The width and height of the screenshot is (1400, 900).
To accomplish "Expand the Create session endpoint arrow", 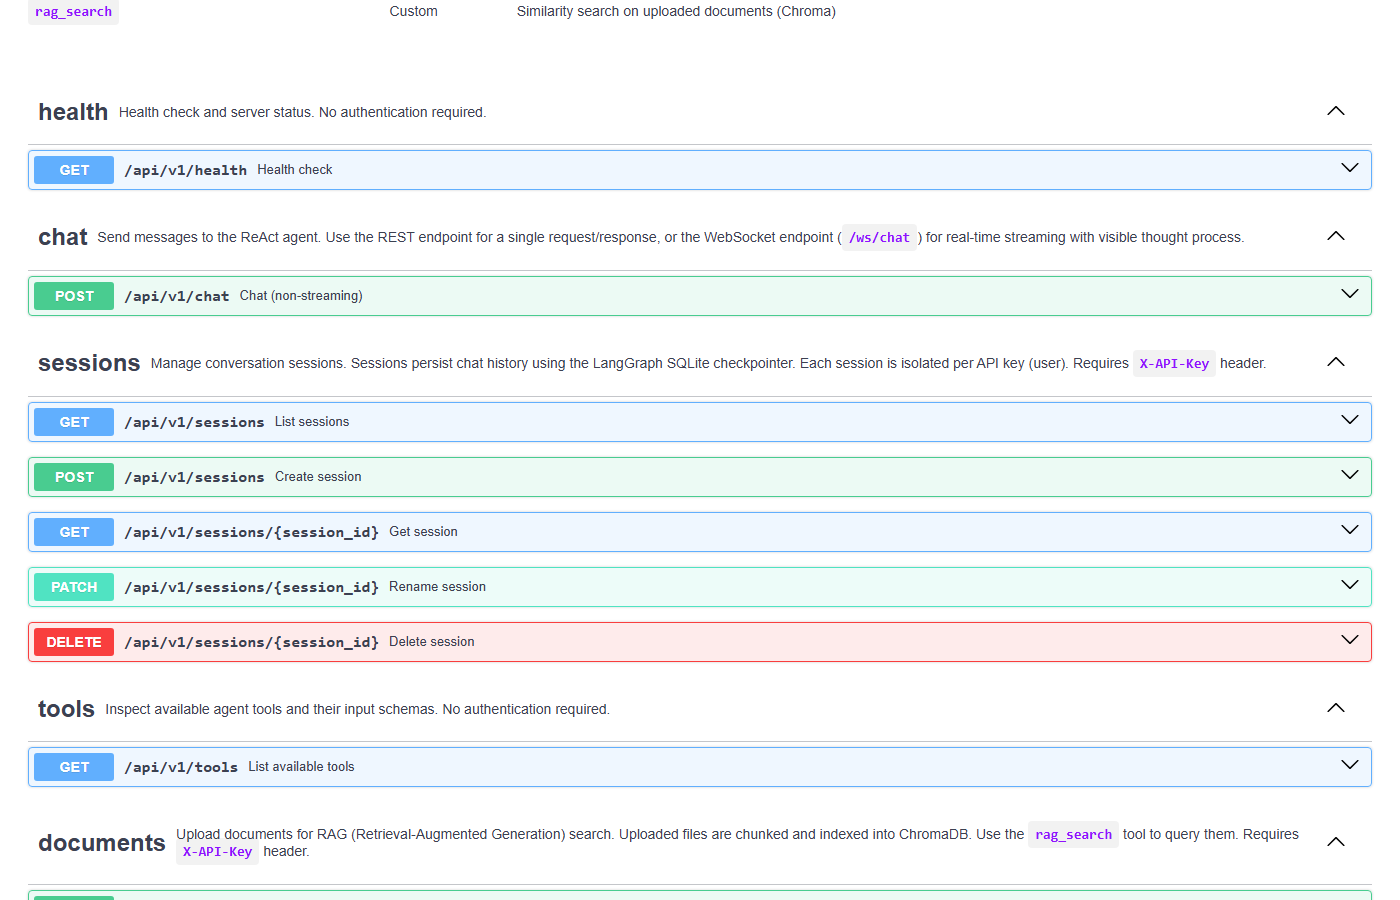I will click(x=1350, y=475).
